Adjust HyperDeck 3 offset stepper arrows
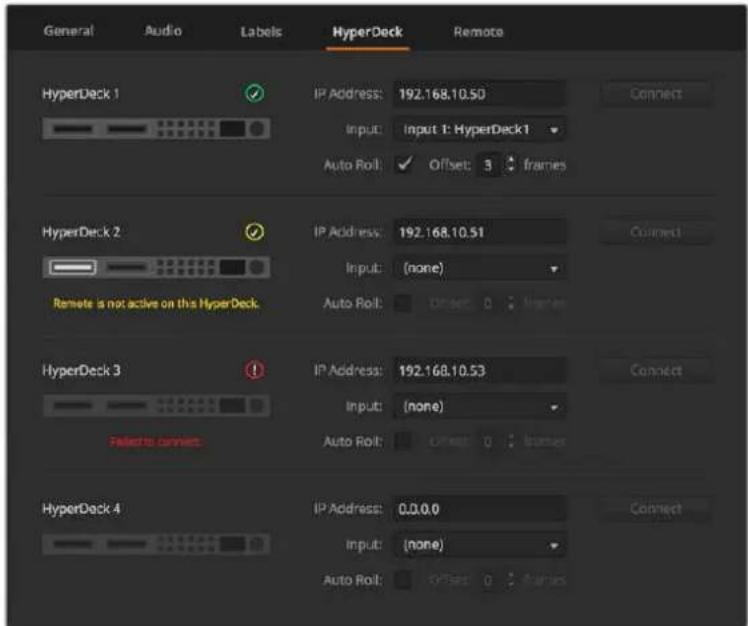748x626 pixels. point(510,441)
